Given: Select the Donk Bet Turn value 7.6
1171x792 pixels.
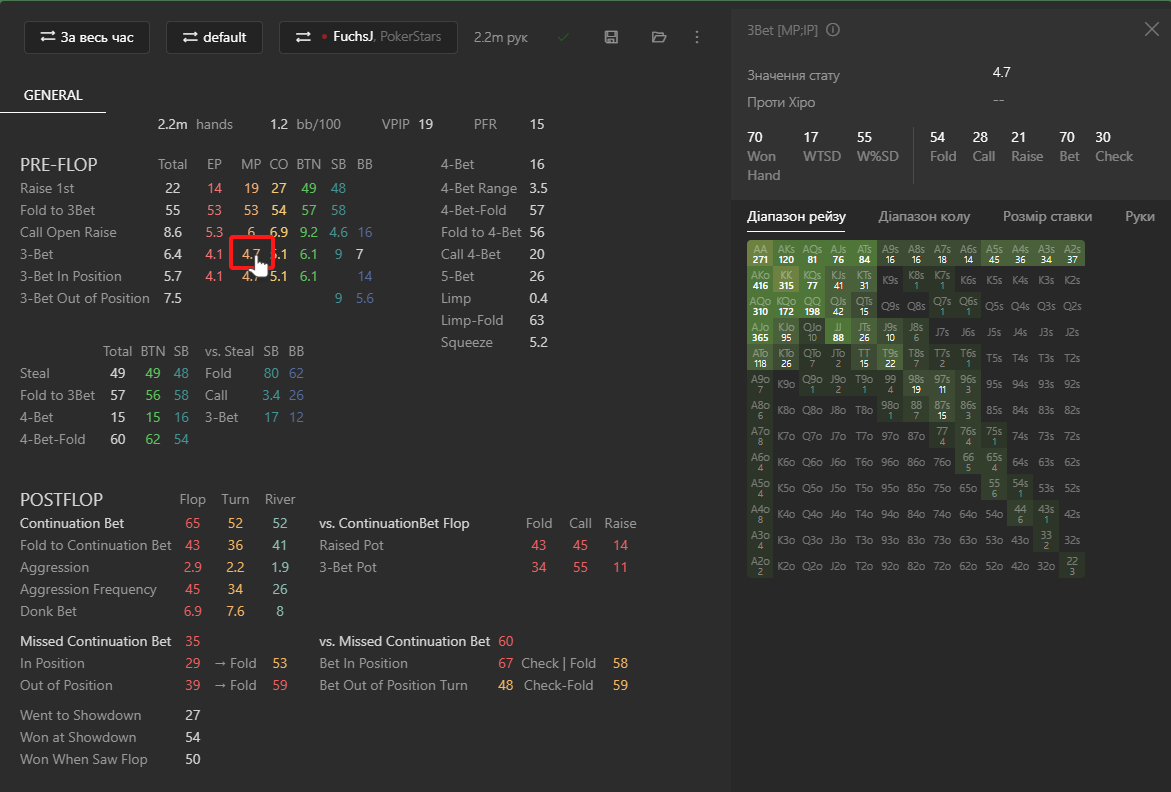Looking at the screenshot, I should [x=235, y=611].
